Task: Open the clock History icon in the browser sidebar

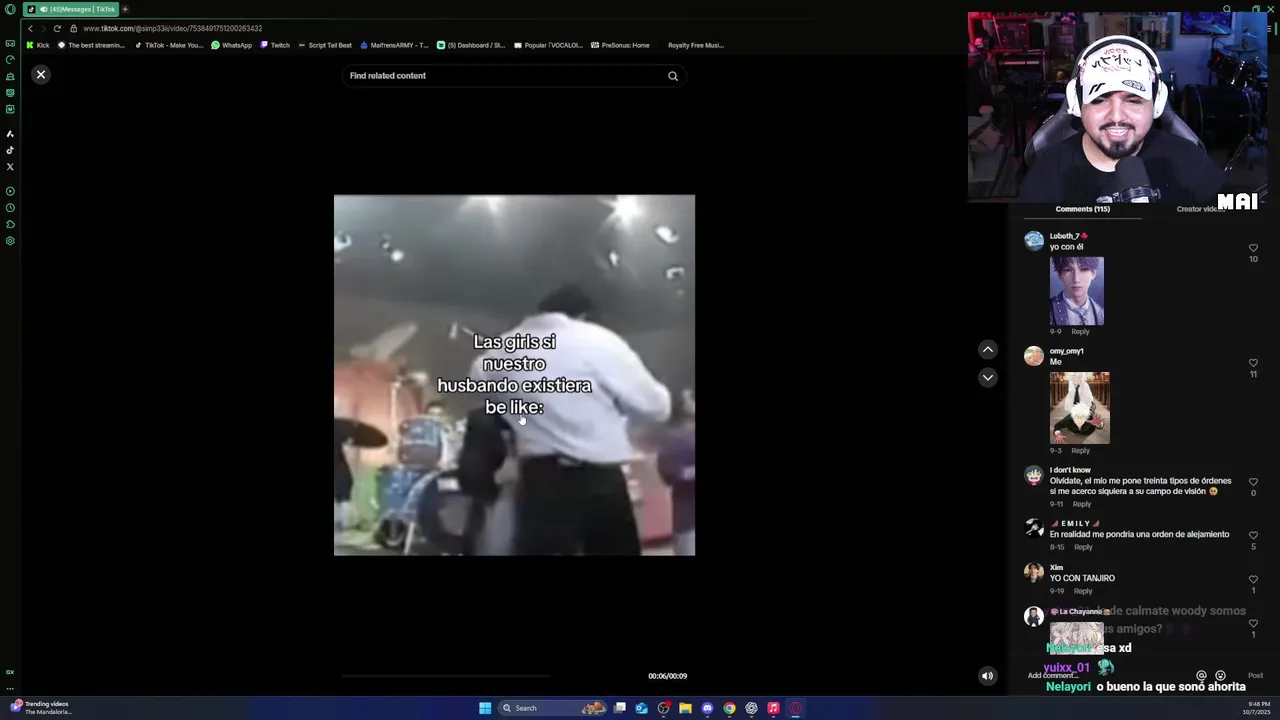Action: [10, 208]
